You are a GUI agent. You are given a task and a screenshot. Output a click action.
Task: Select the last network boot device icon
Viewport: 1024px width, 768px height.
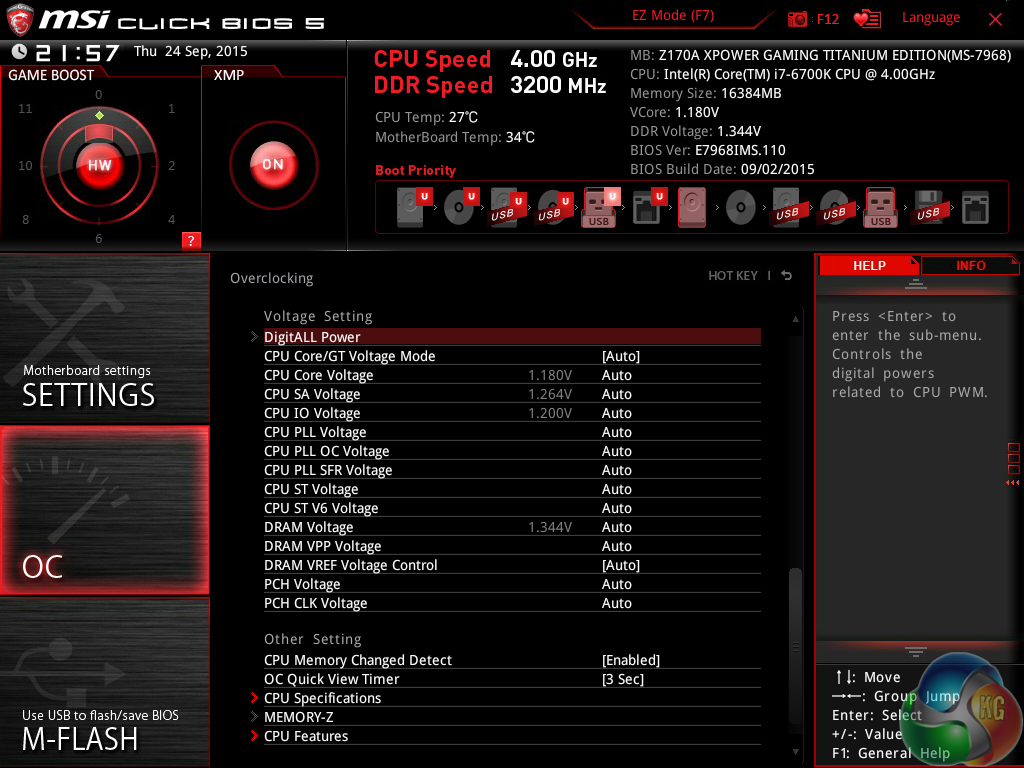(974, 207)
